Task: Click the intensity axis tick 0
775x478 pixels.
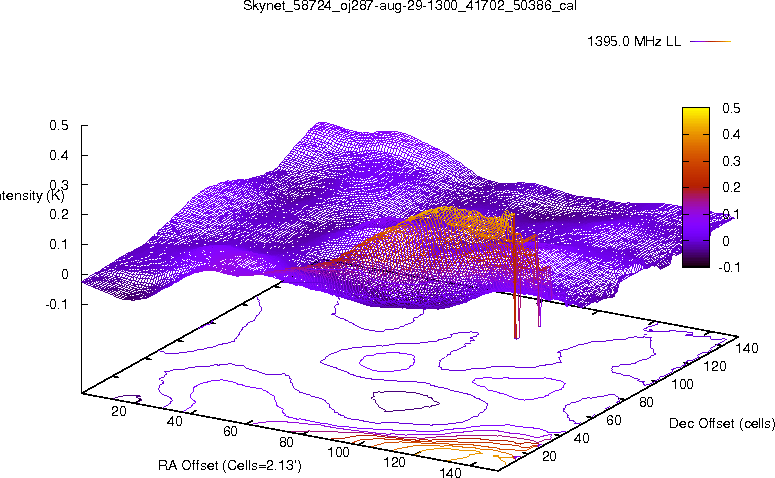Action: coord(65,274)
